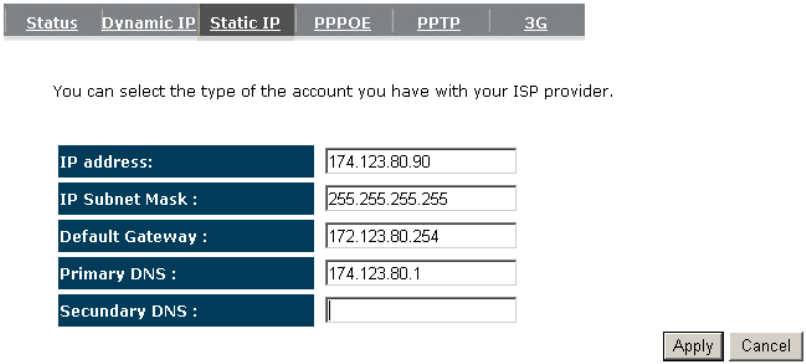Viewport: 806px width, 364px height.
Task: Click the 'Secundary DNS :' label cell
Action: tap(186, 311)
